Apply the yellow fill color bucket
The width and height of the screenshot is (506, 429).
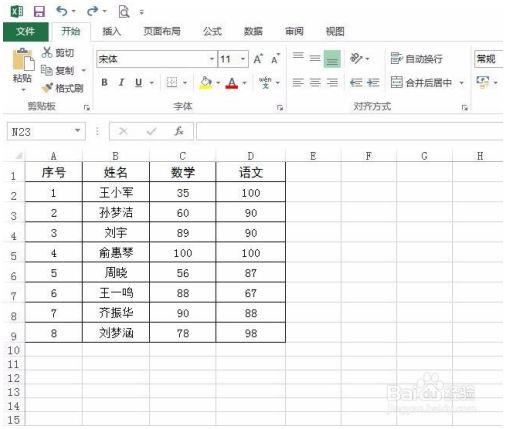(206, 82)
